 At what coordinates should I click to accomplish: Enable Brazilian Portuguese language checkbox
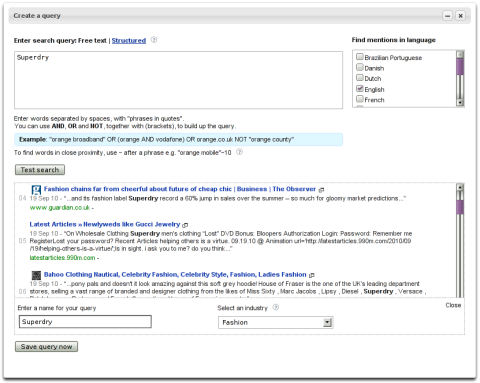[x=359, y=57]
